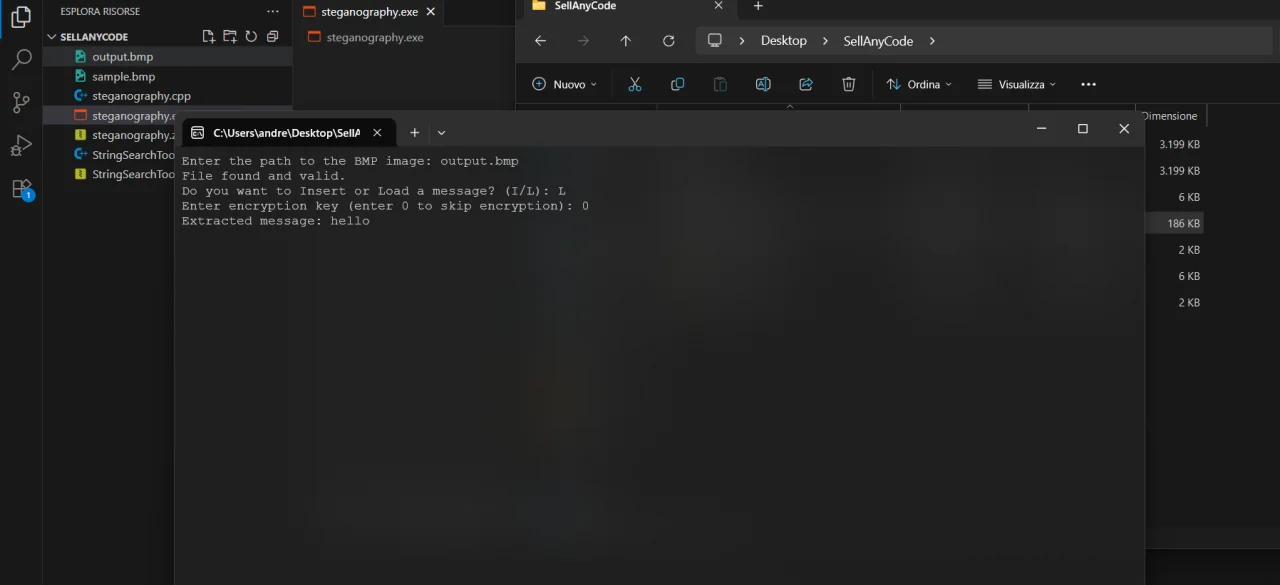This screenshot has height=585, width=1280.
Task: Click Desktop in the address bar path
Action: click(783, 41)
